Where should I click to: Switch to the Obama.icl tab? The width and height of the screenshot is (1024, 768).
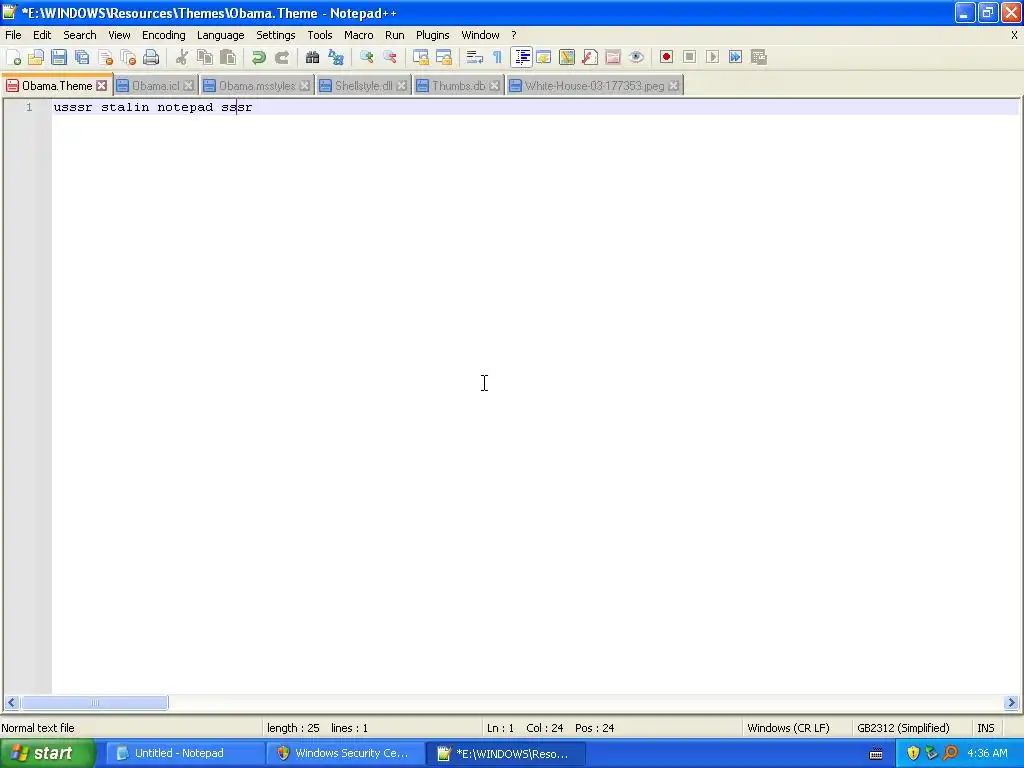coord(155,86)
